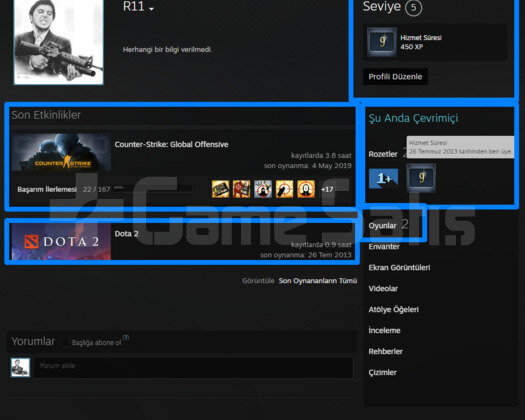Screen dimensions: 525x420
Task: Click the 'Şu Anda Çevrimiçi' status text
Action: [x=413, y=118]
